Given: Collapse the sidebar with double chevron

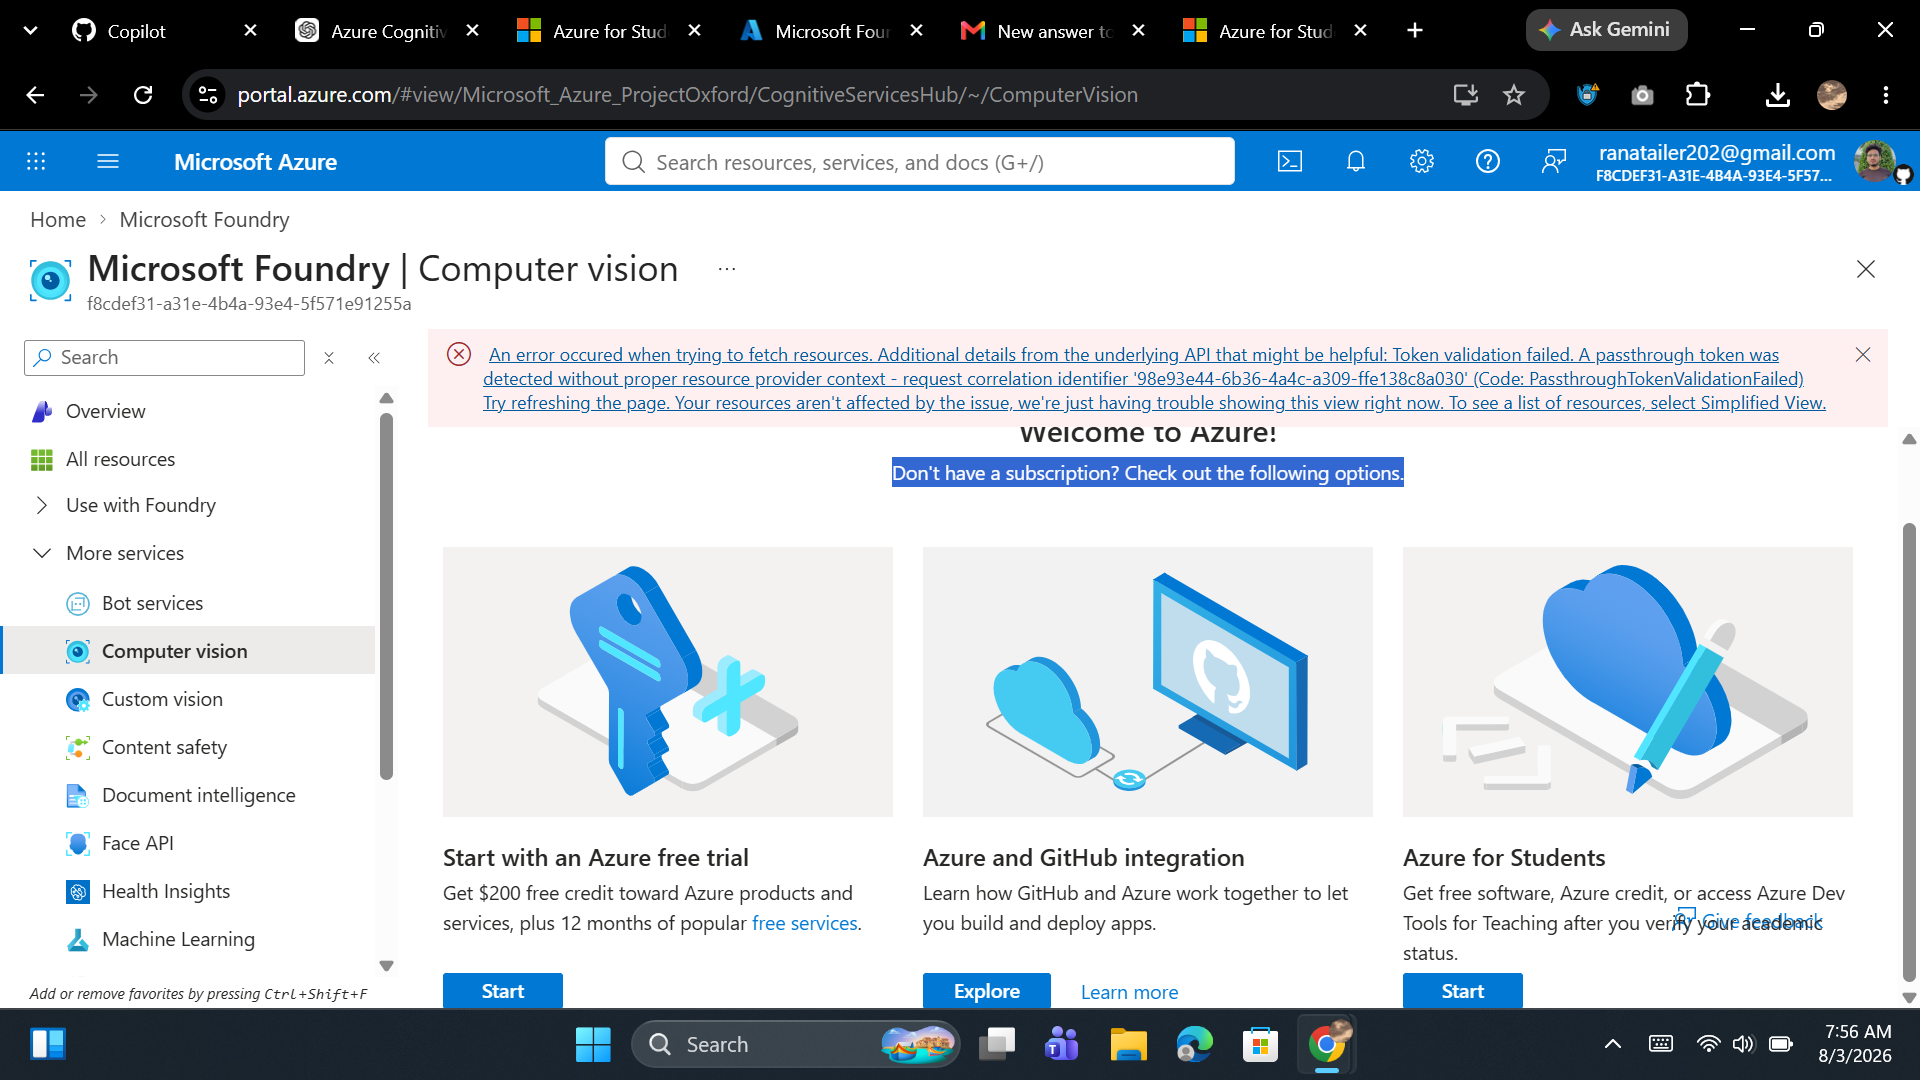Looking at the screenshot, I should point(374,358).
